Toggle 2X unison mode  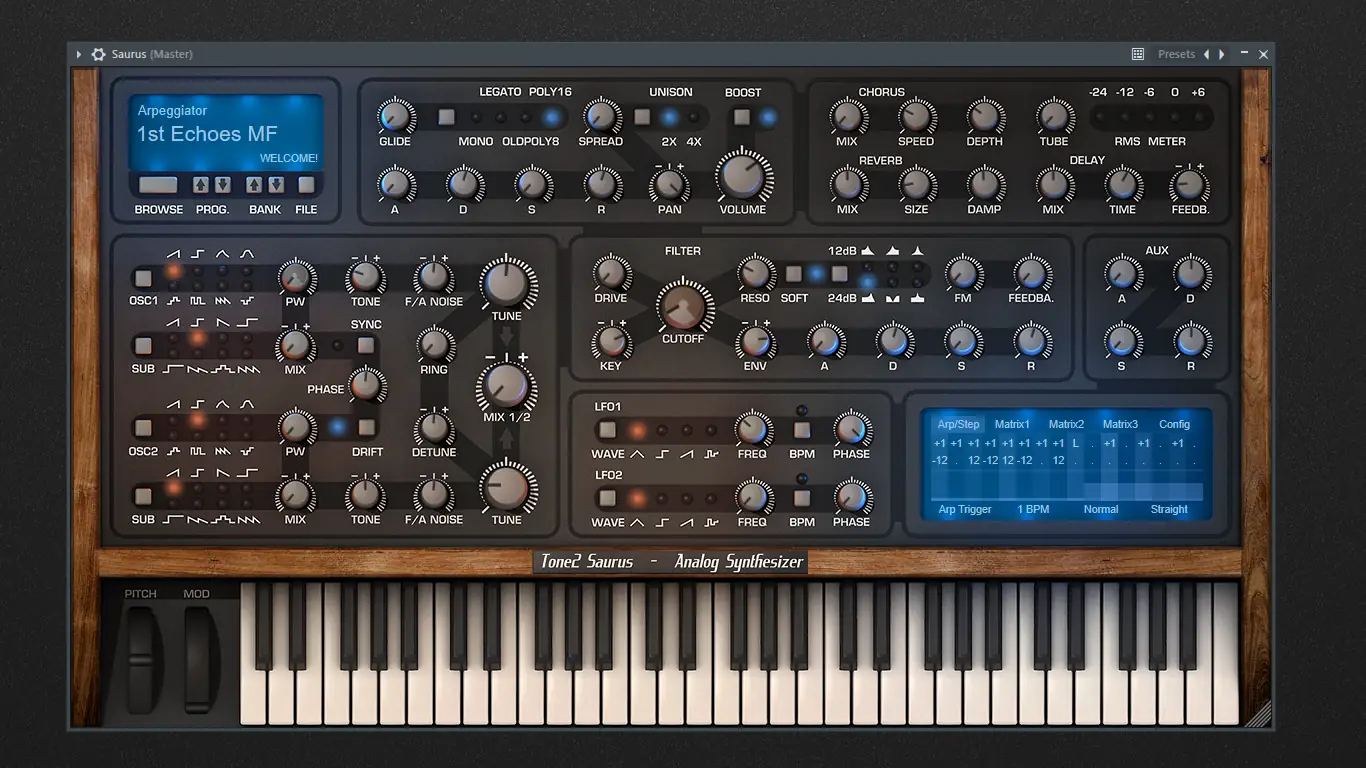(669, 117)
